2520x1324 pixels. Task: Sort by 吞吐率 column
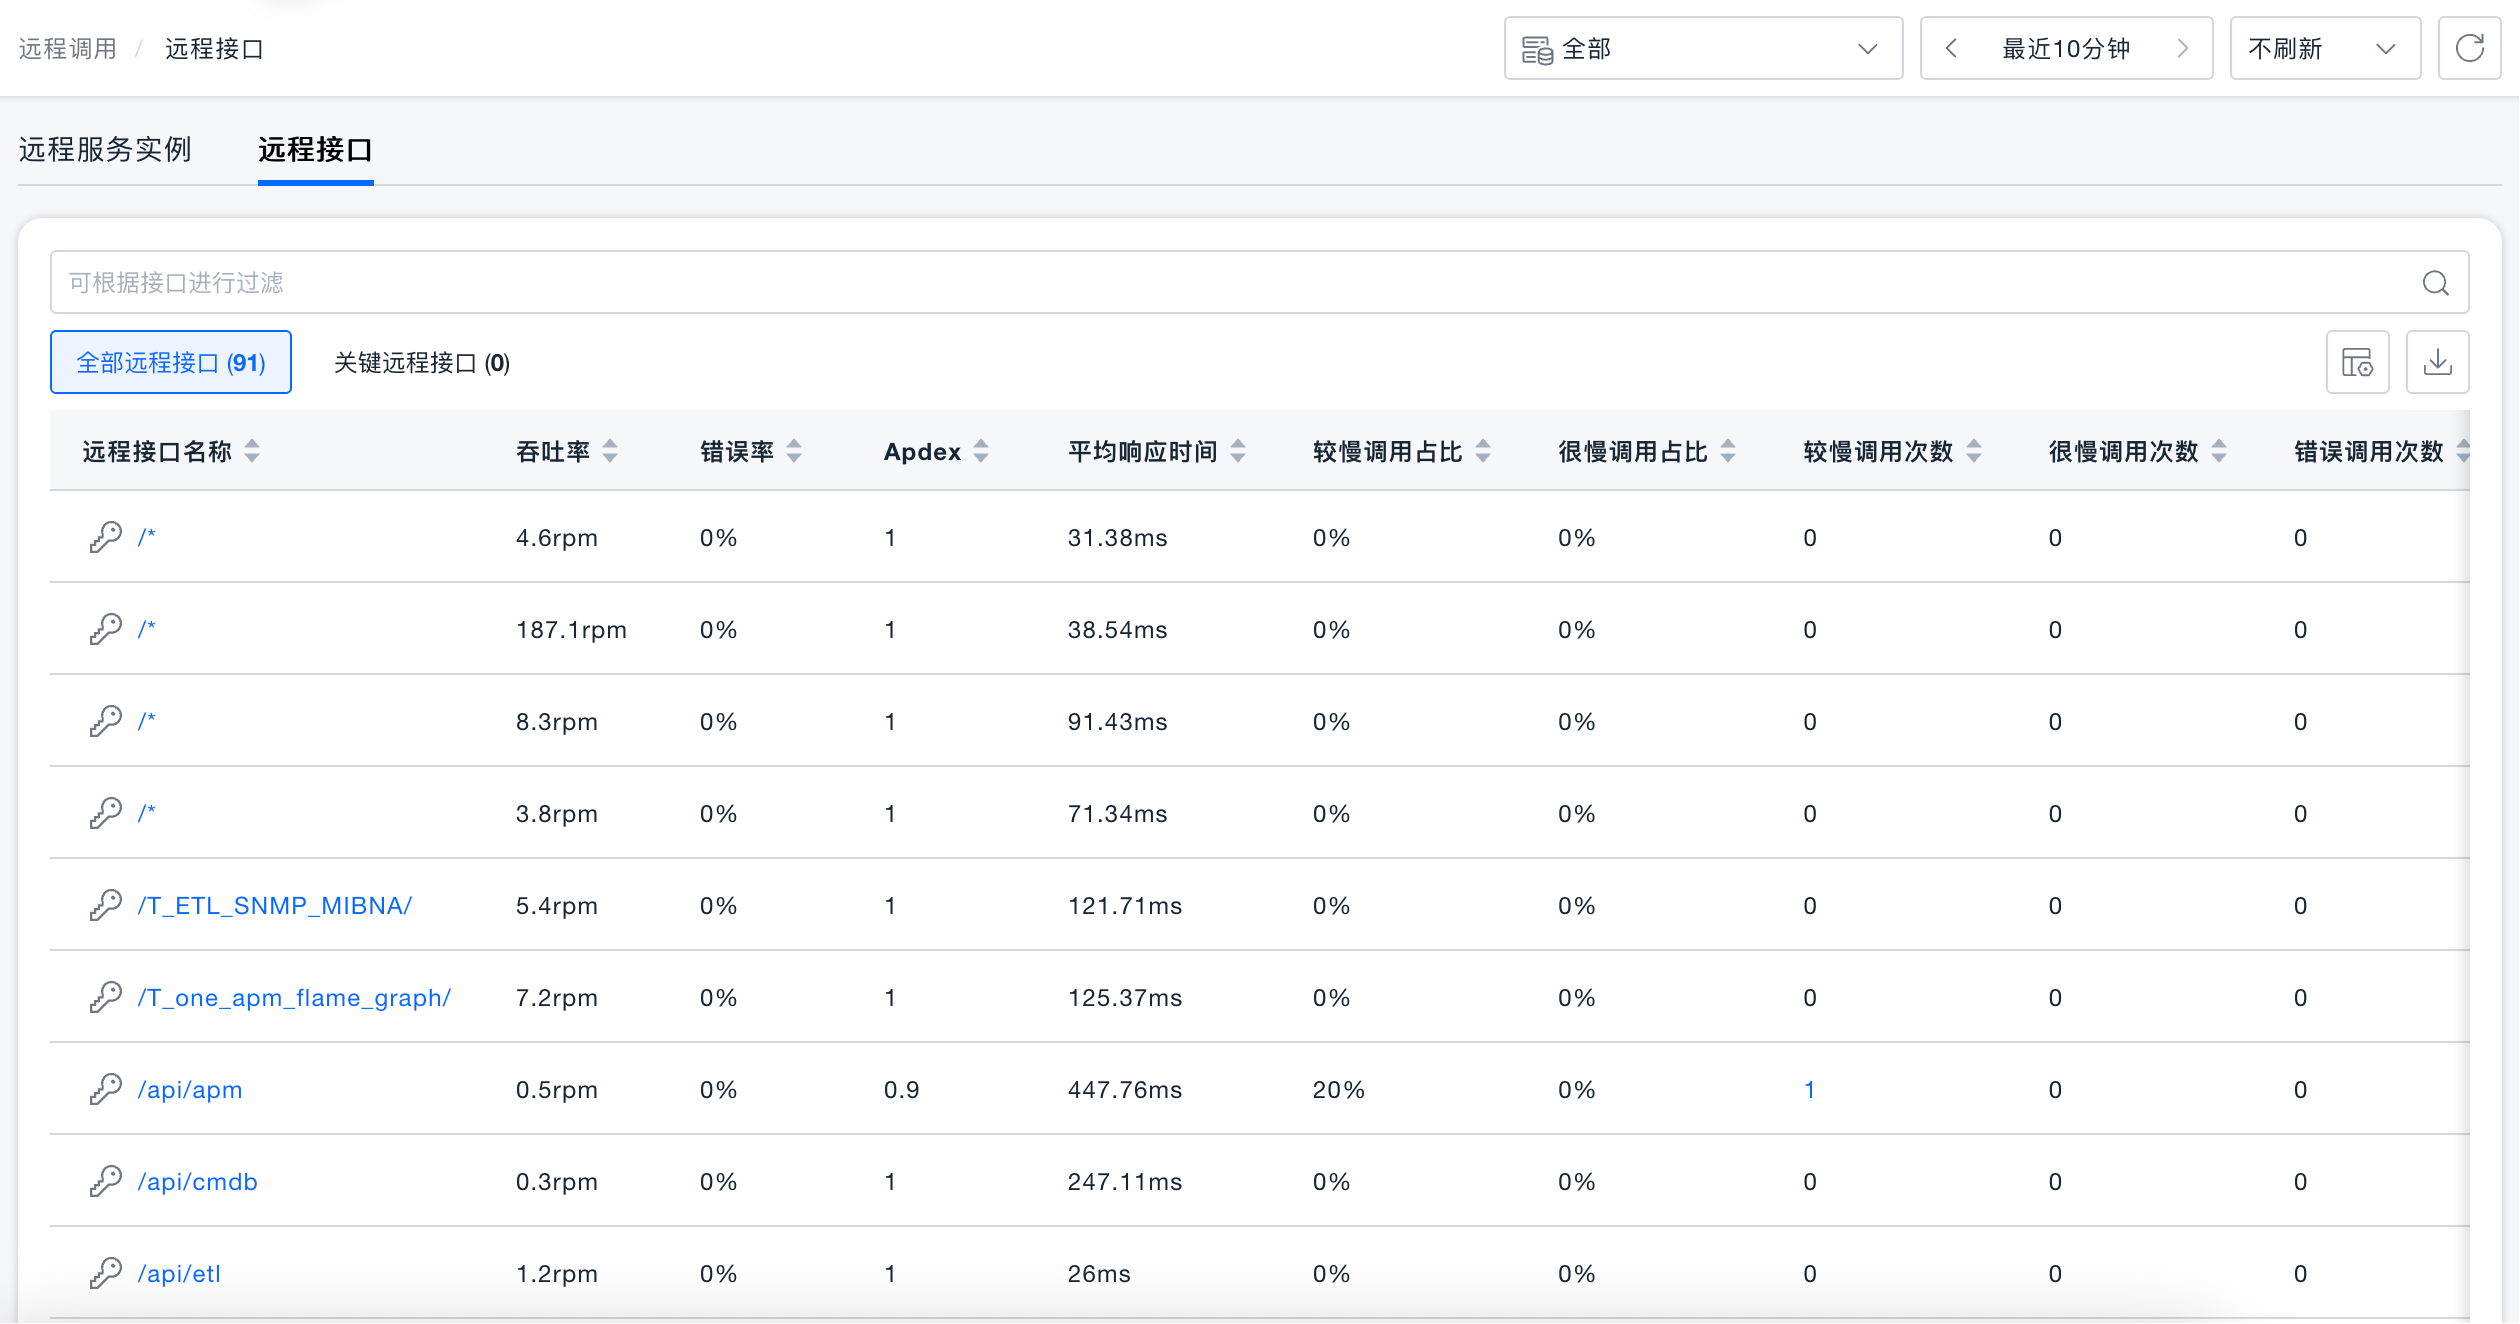tap(610, 452)
